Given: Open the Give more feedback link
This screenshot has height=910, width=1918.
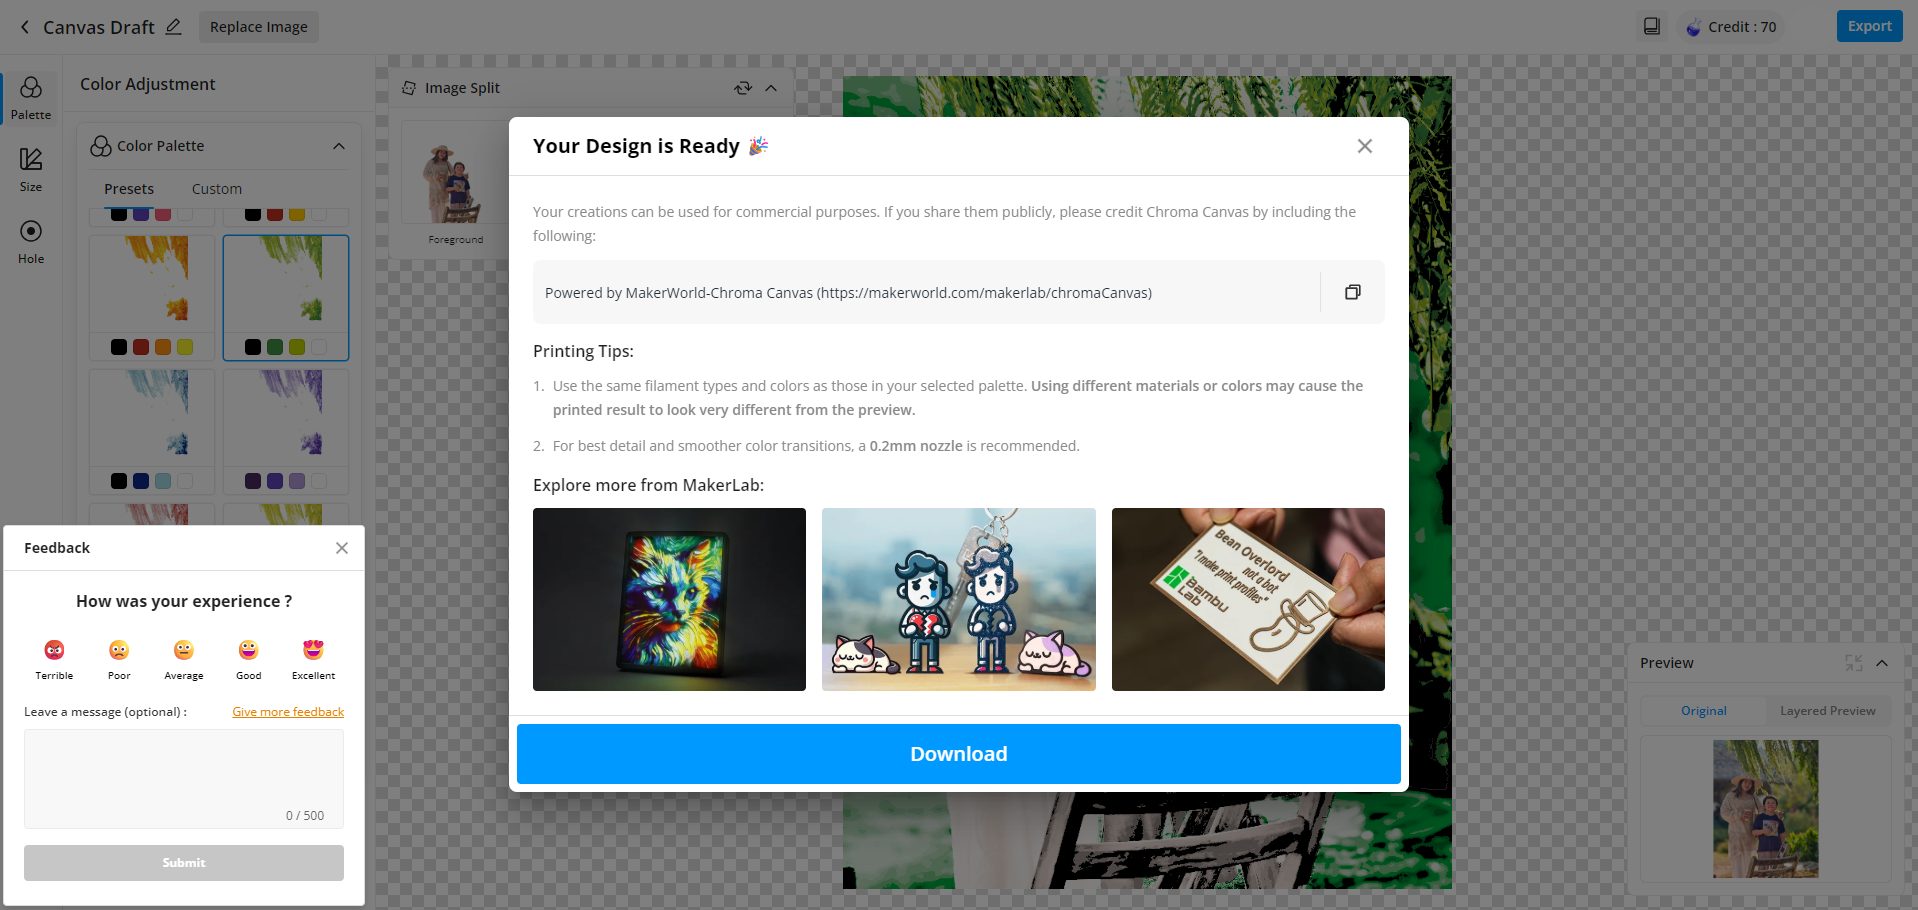Looking at the screenshot, I should [288, 712].
